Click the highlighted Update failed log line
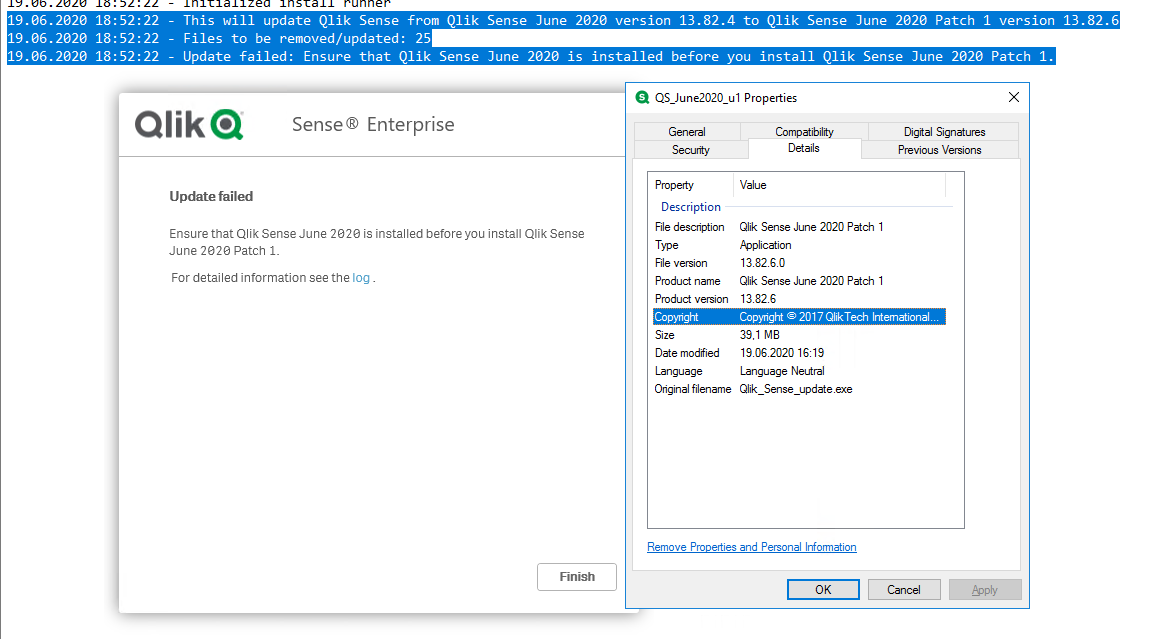The height and width of the screenshot is (639, 1162). (x=530, y=56)
